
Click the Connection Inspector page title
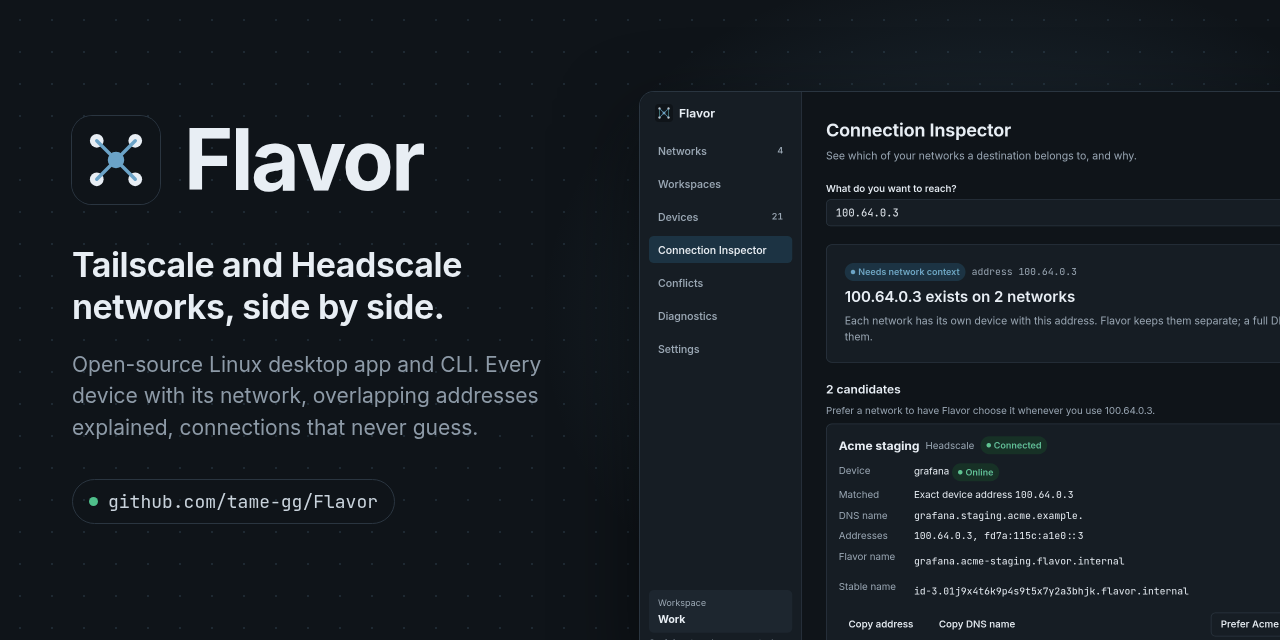[918, 130]
